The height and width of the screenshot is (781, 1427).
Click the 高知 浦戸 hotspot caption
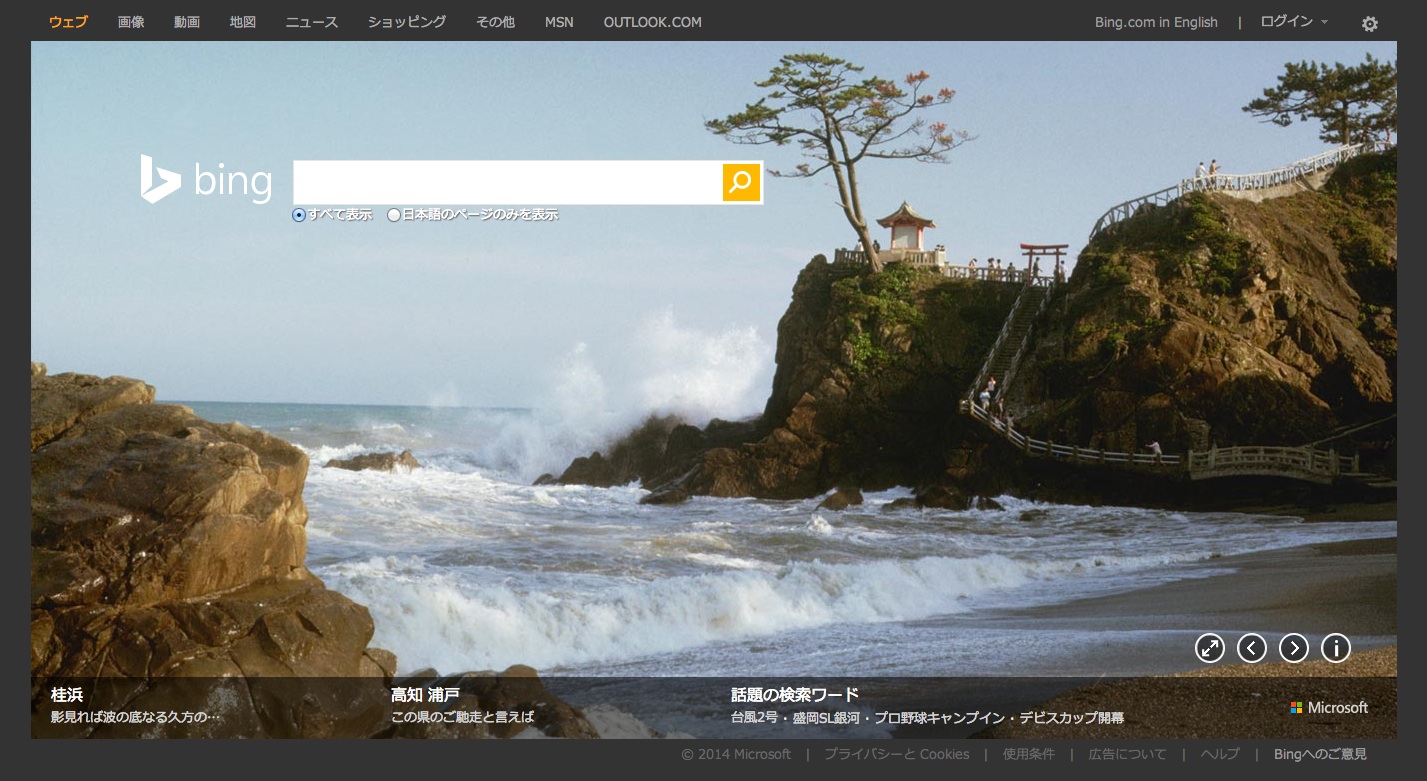pyautogui.click(x=425, y=695)
